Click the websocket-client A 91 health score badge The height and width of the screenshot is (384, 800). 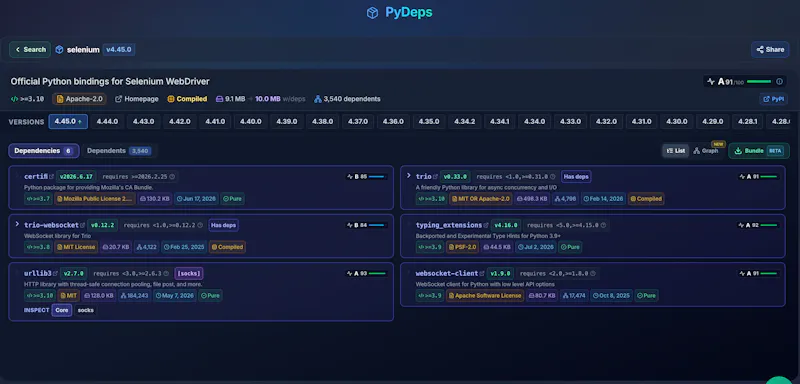click(x=758, y=273)
